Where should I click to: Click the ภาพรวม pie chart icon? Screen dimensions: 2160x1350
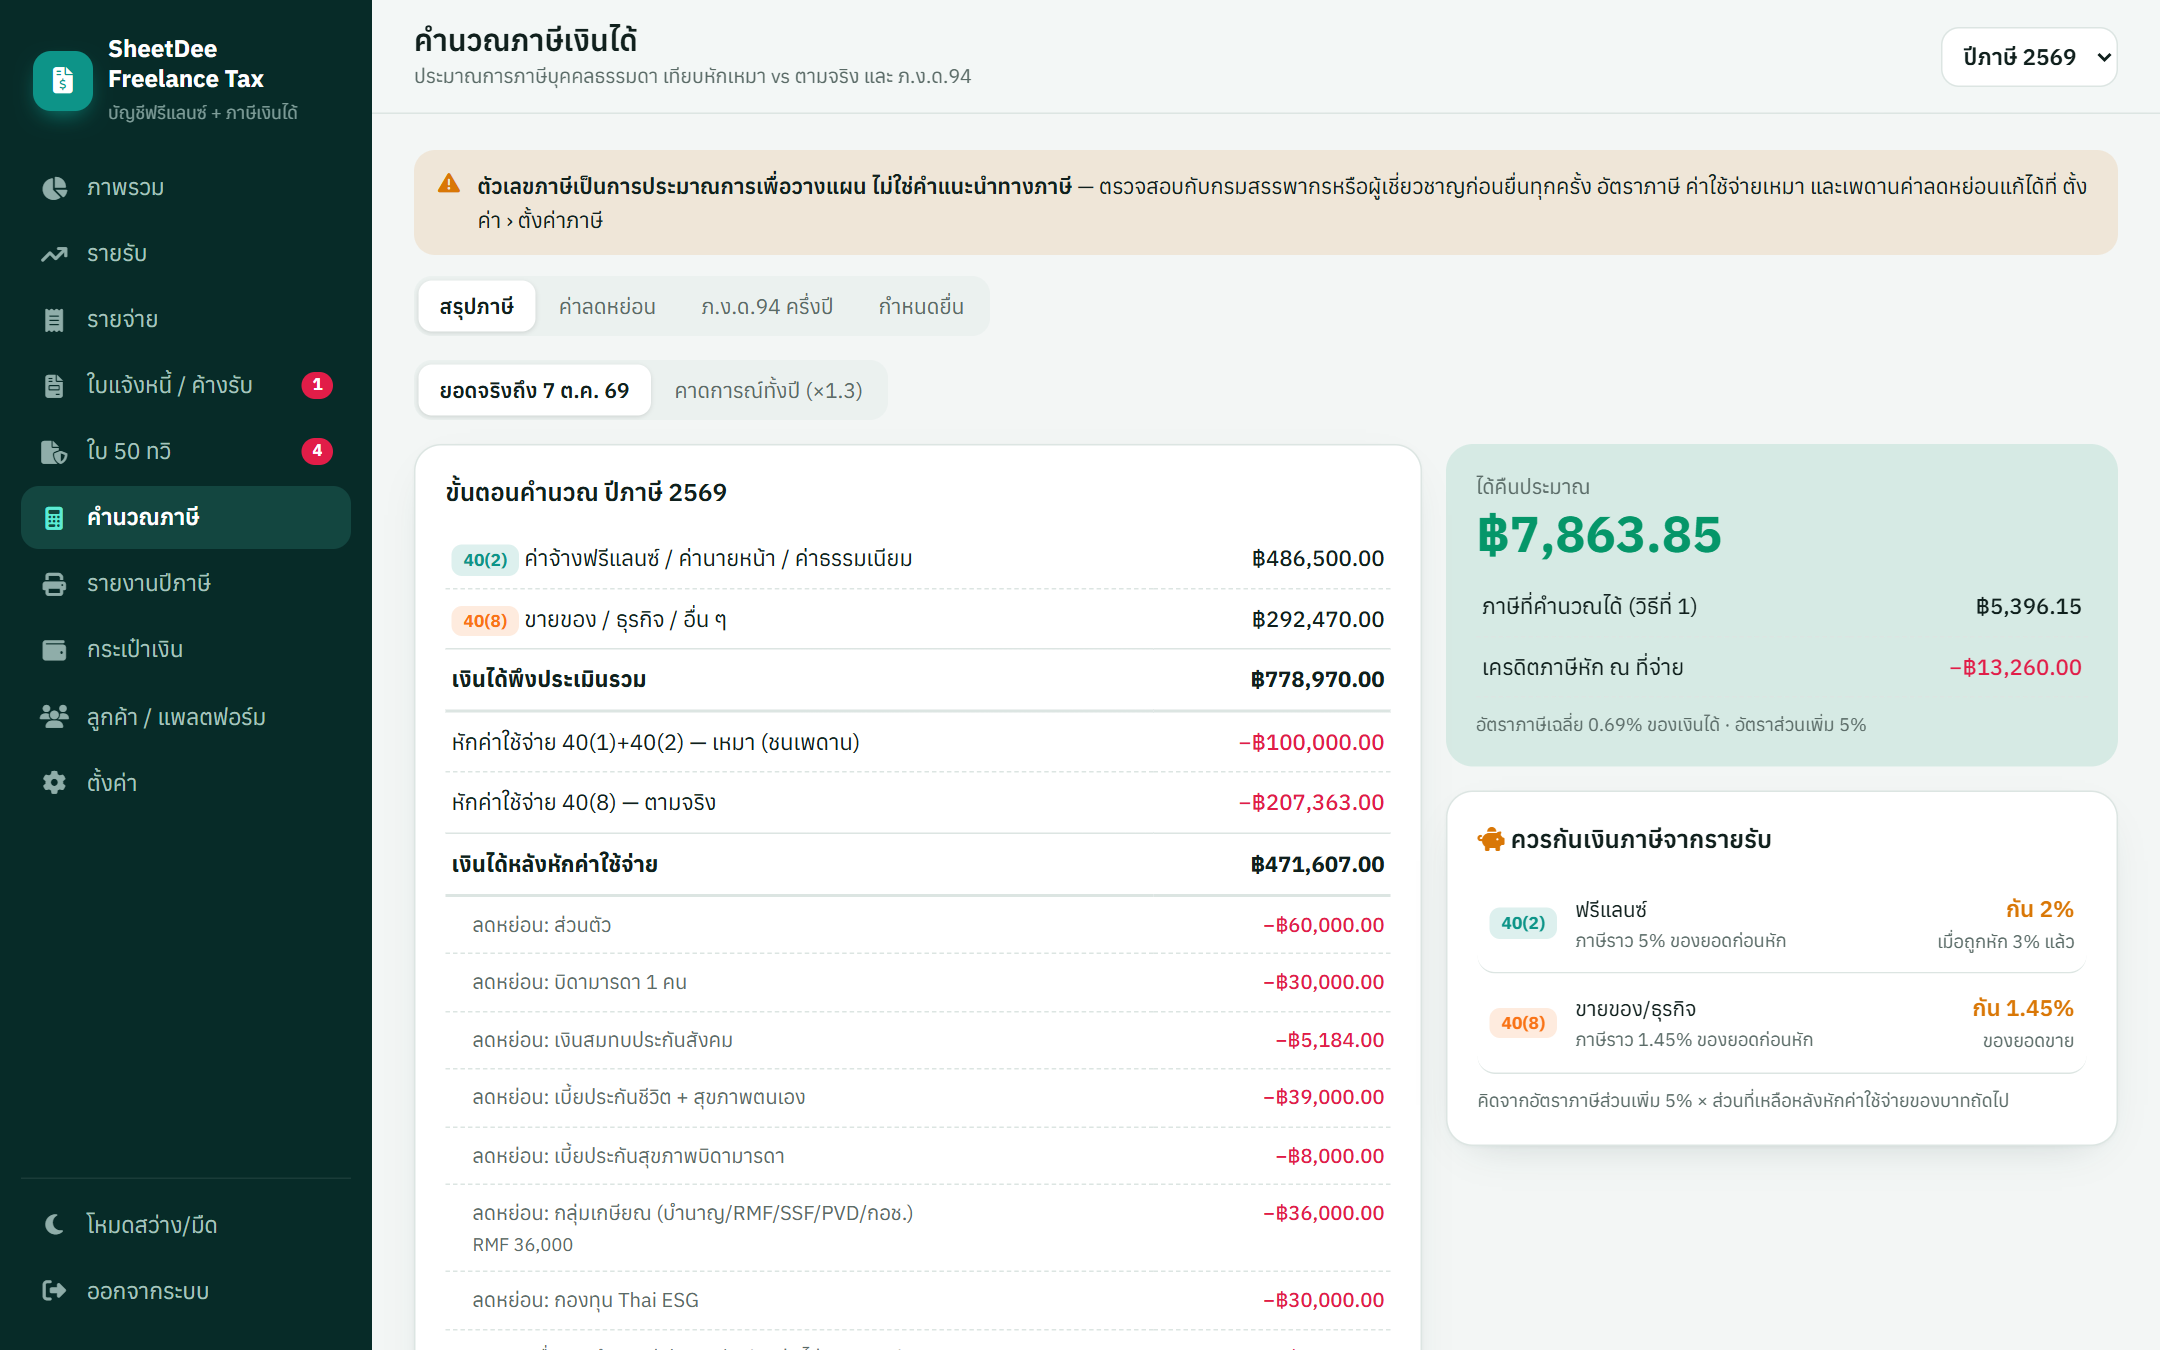[x=54, y=188]
